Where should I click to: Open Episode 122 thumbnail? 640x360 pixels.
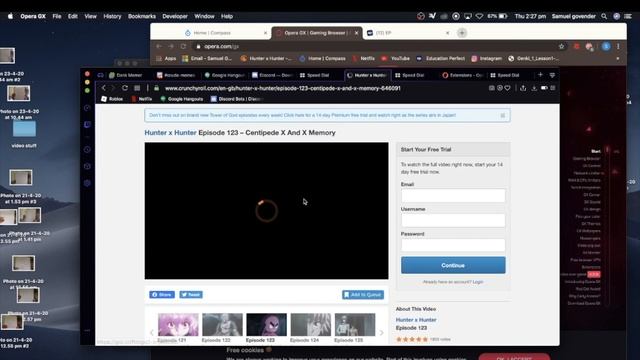222,324
